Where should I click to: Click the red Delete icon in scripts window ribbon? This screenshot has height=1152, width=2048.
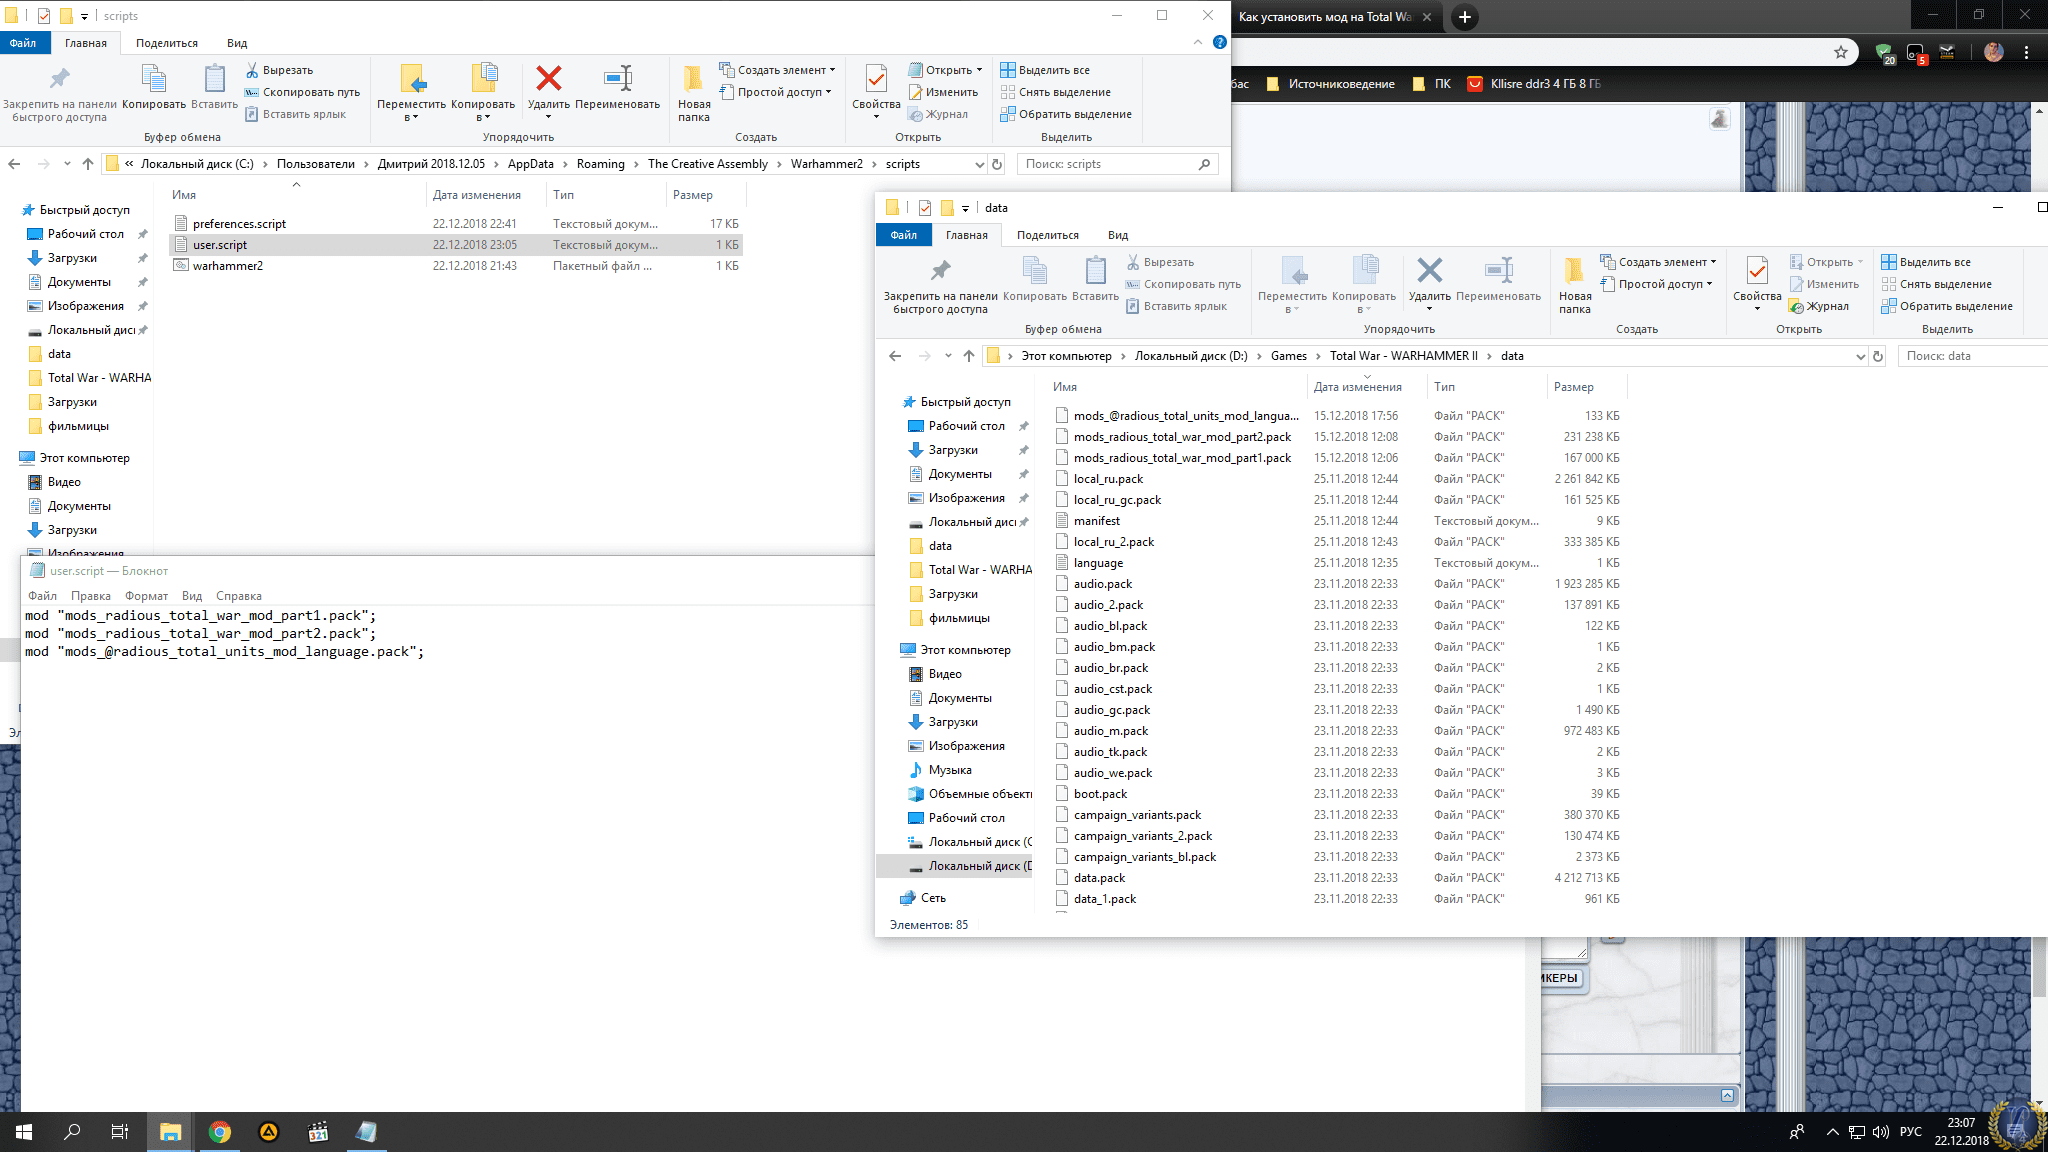(x=548, y=80)
